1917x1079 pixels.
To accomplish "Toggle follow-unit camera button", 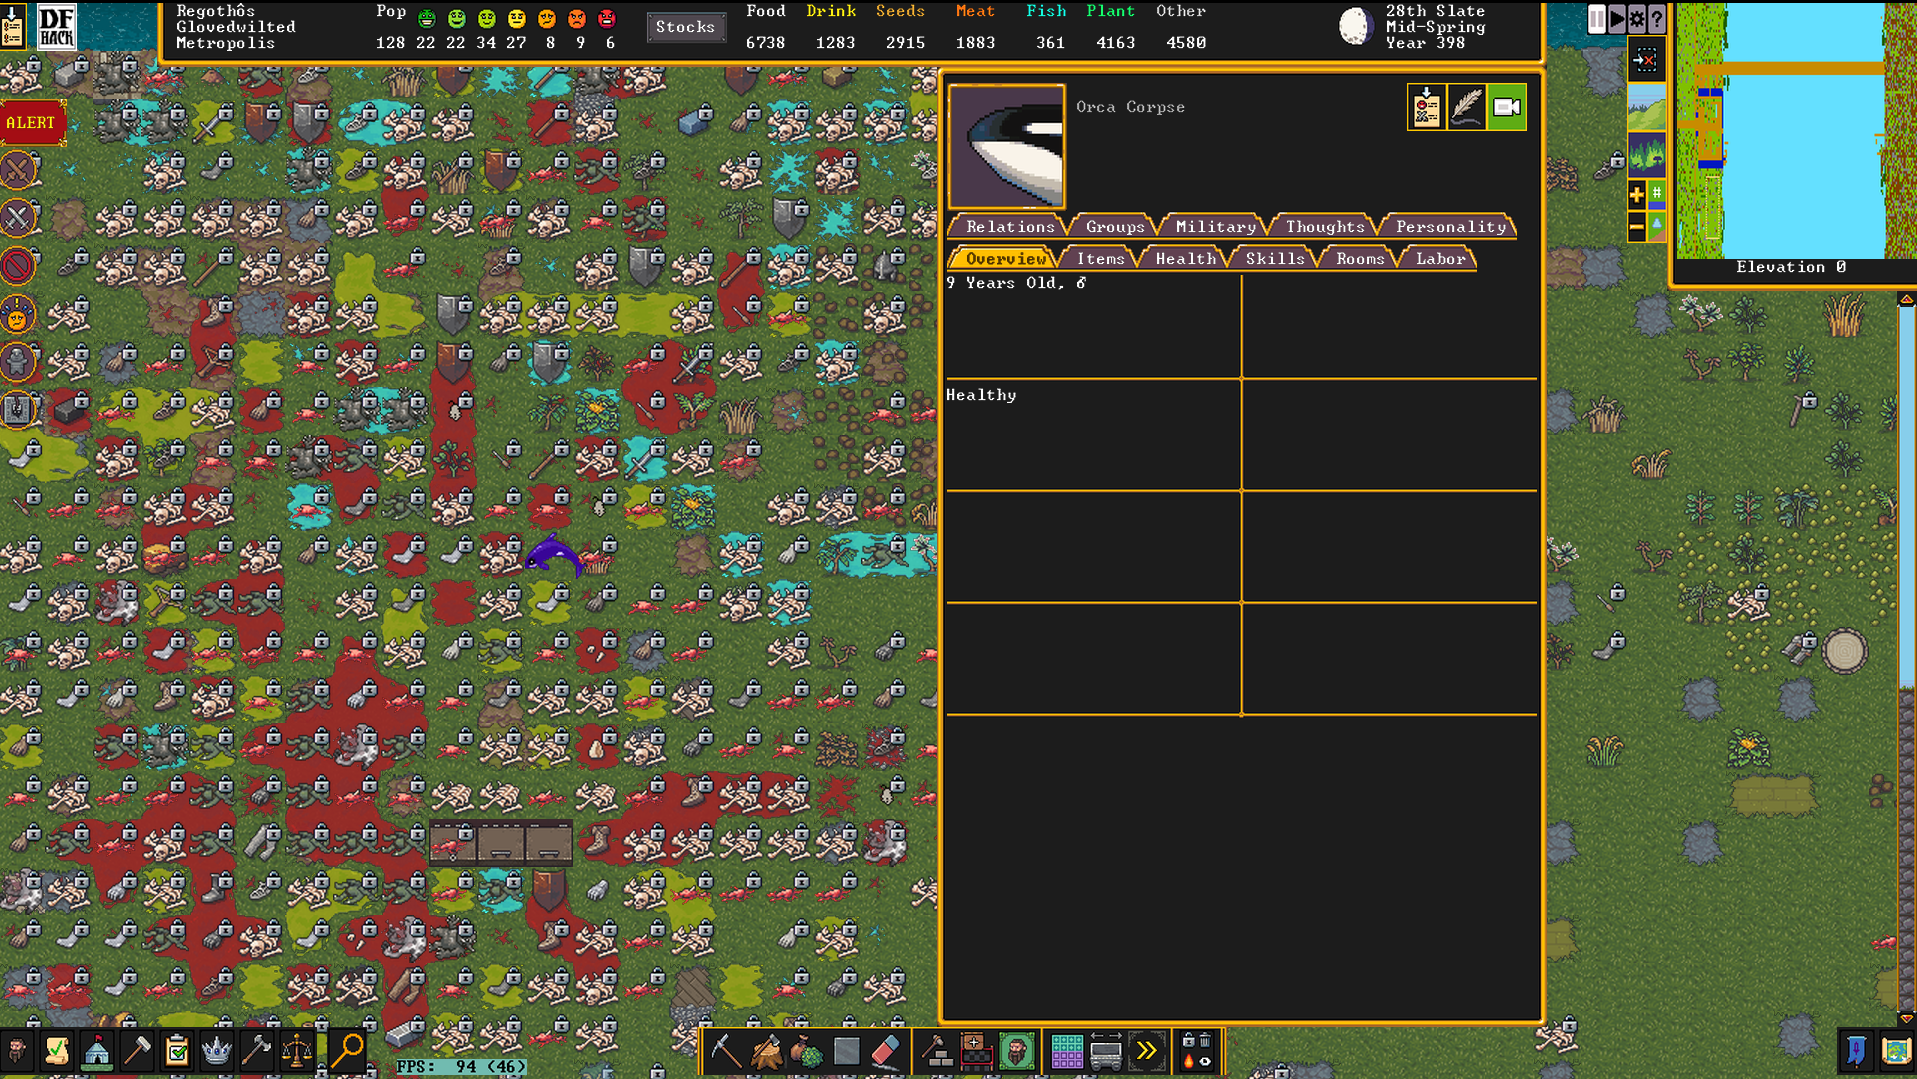I will tap(1506, 107).
